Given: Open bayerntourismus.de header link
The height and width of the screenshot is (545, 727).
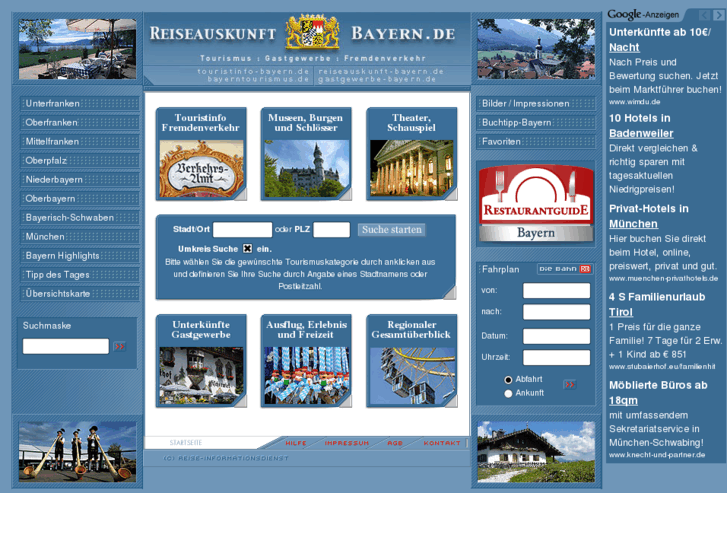Looking at the screenshot, I should pyautogui.click(x=258, y=79).
